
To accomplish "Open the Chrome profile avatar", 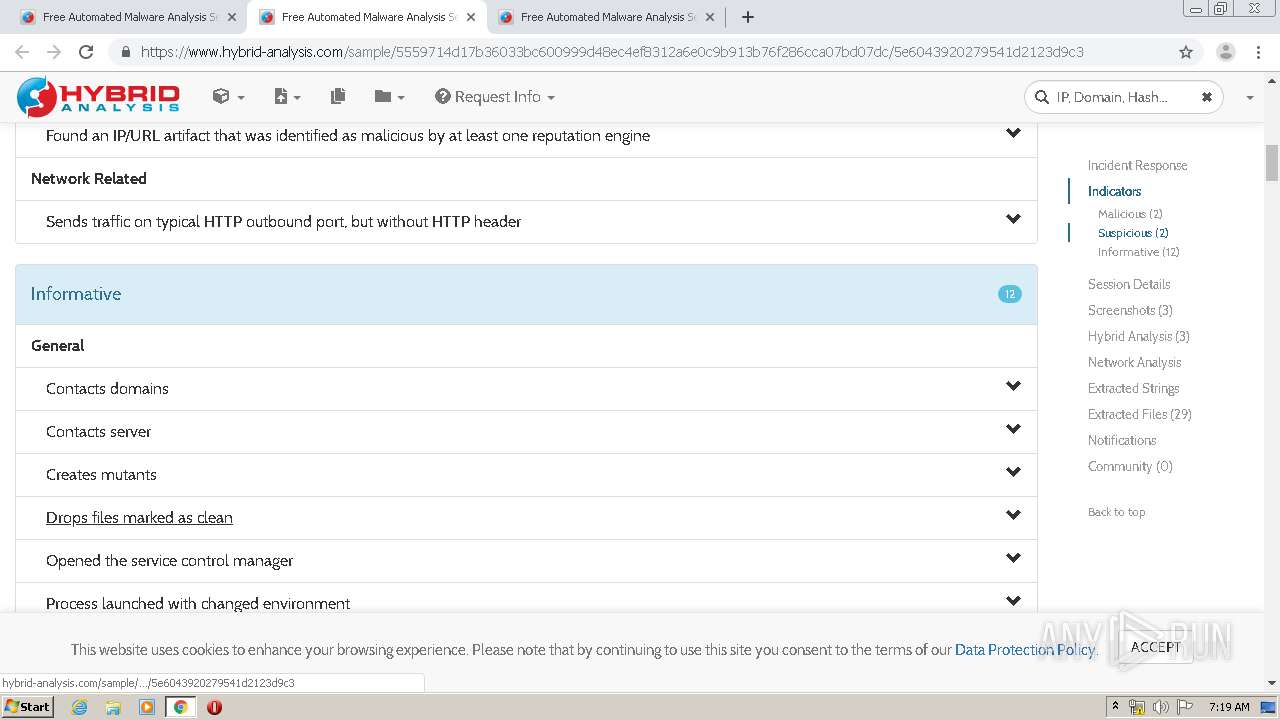I will (1225, 52).
